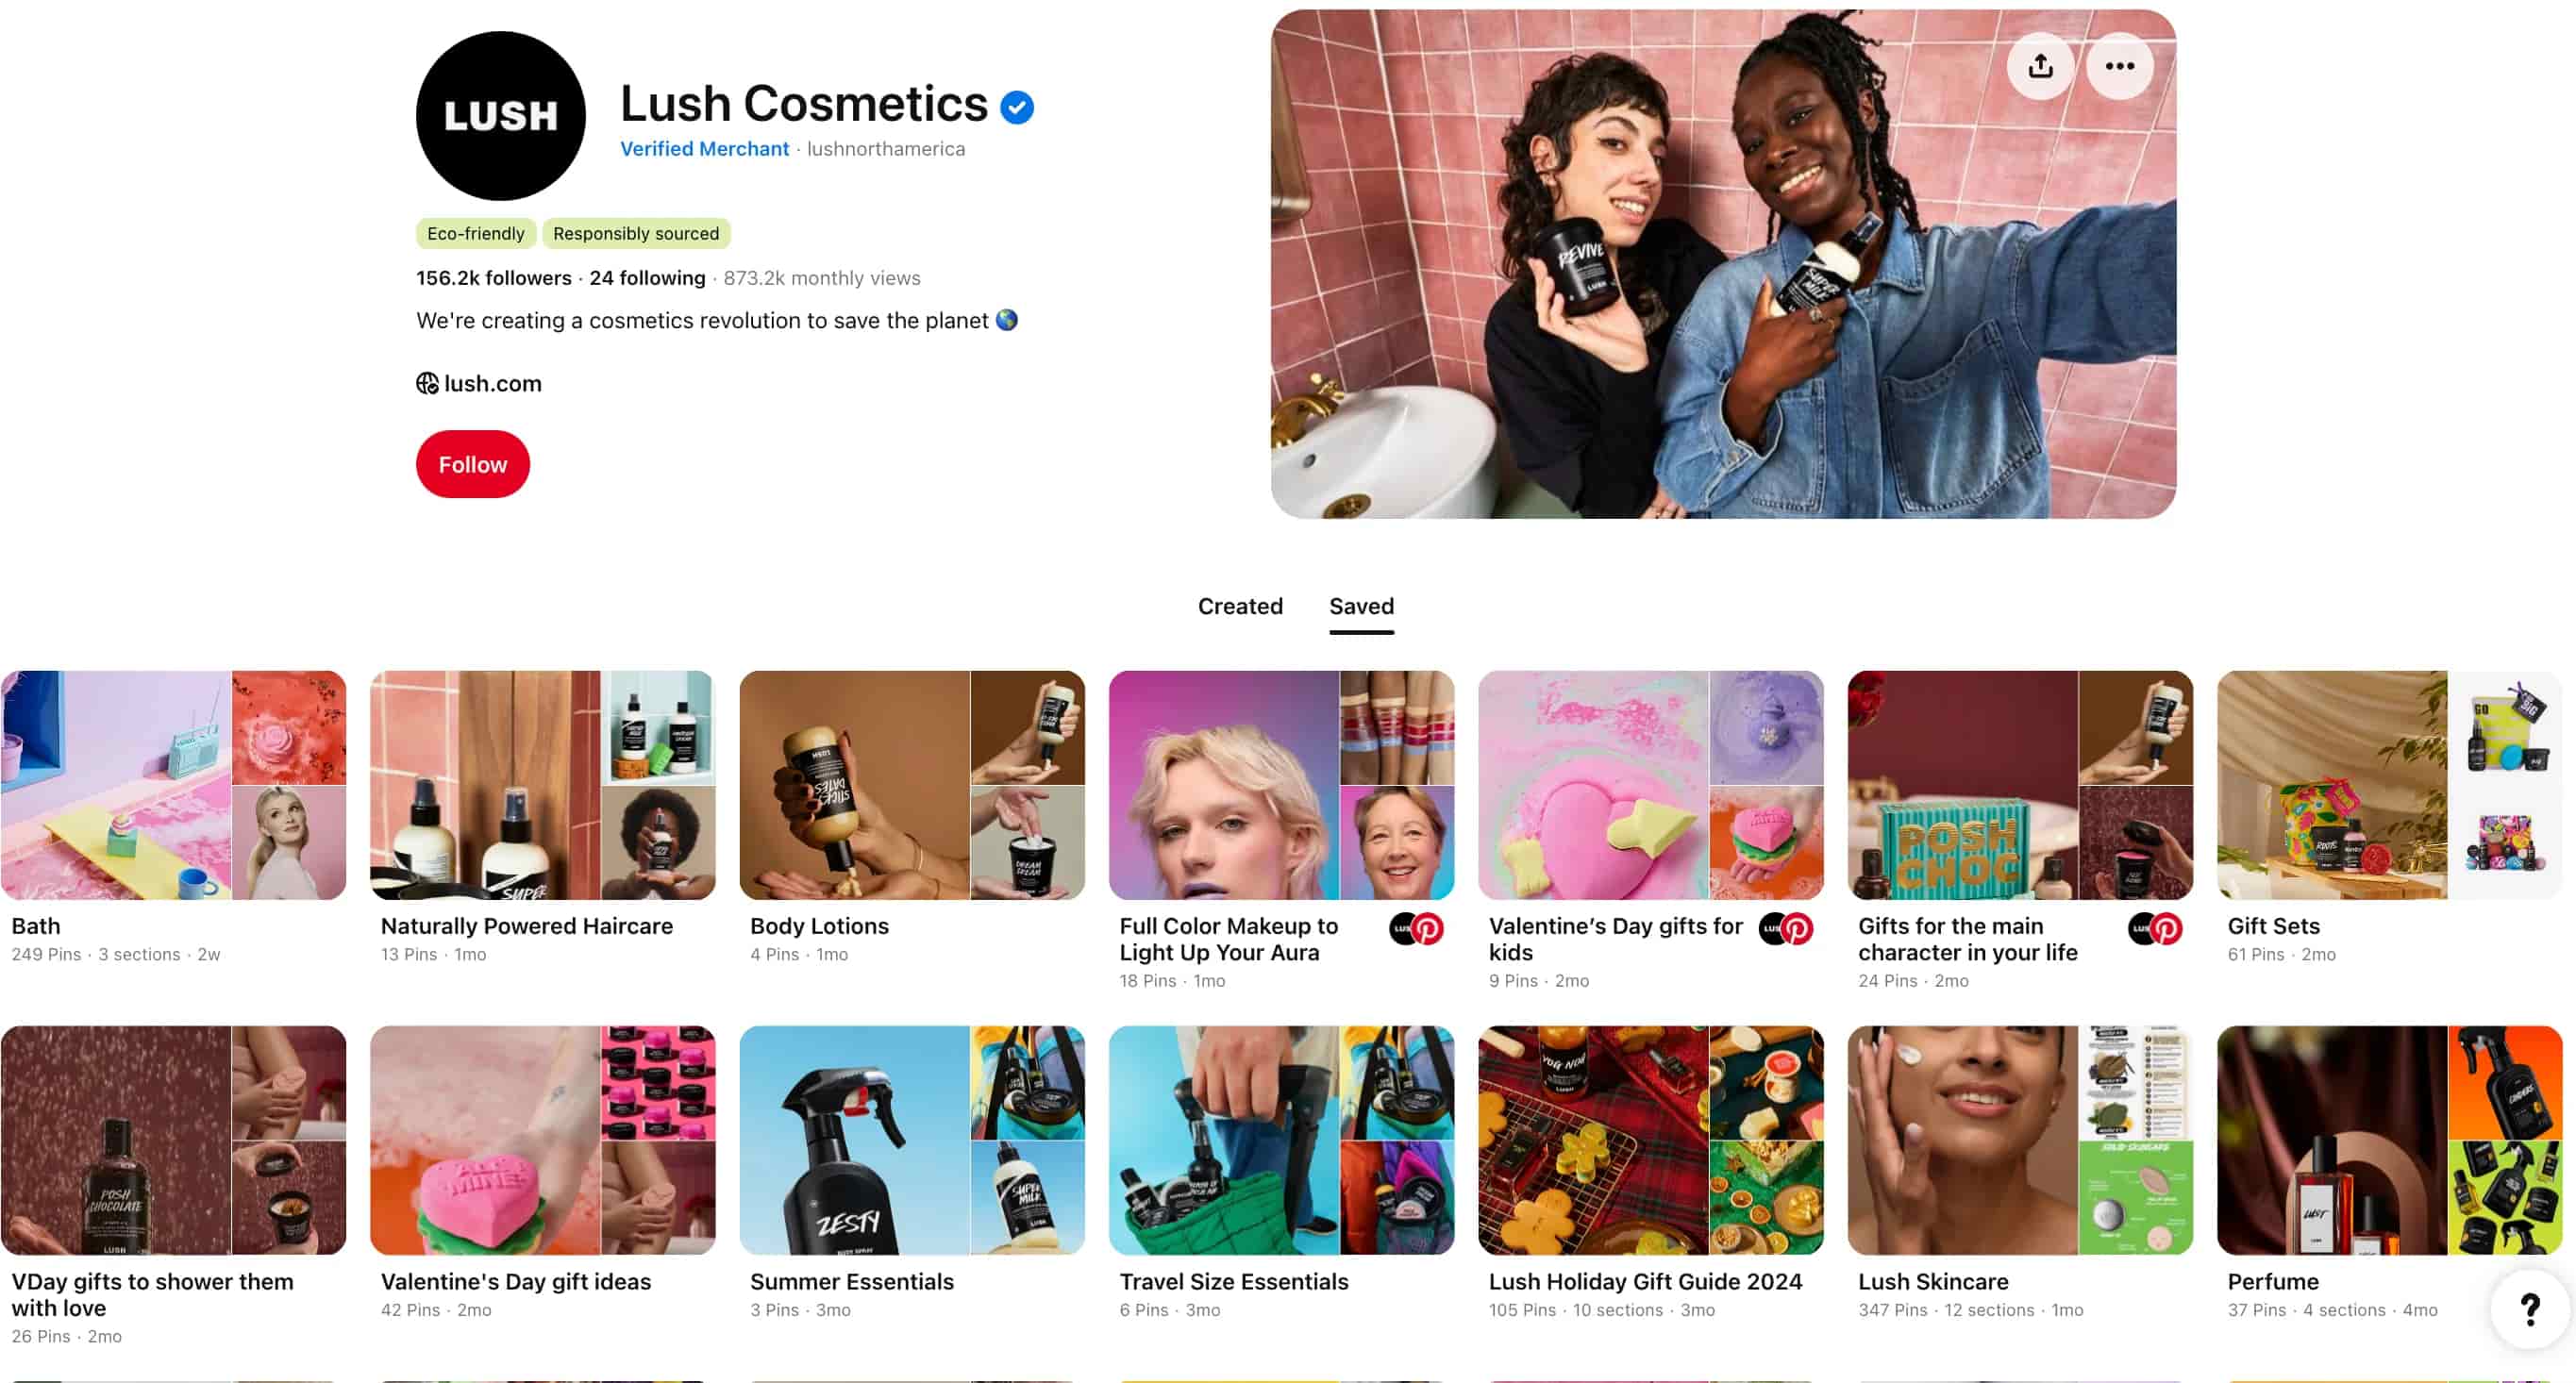Follow Lush Cosmetics
This screenshot has height=1383, width=2576.
[x=473, y=464]
